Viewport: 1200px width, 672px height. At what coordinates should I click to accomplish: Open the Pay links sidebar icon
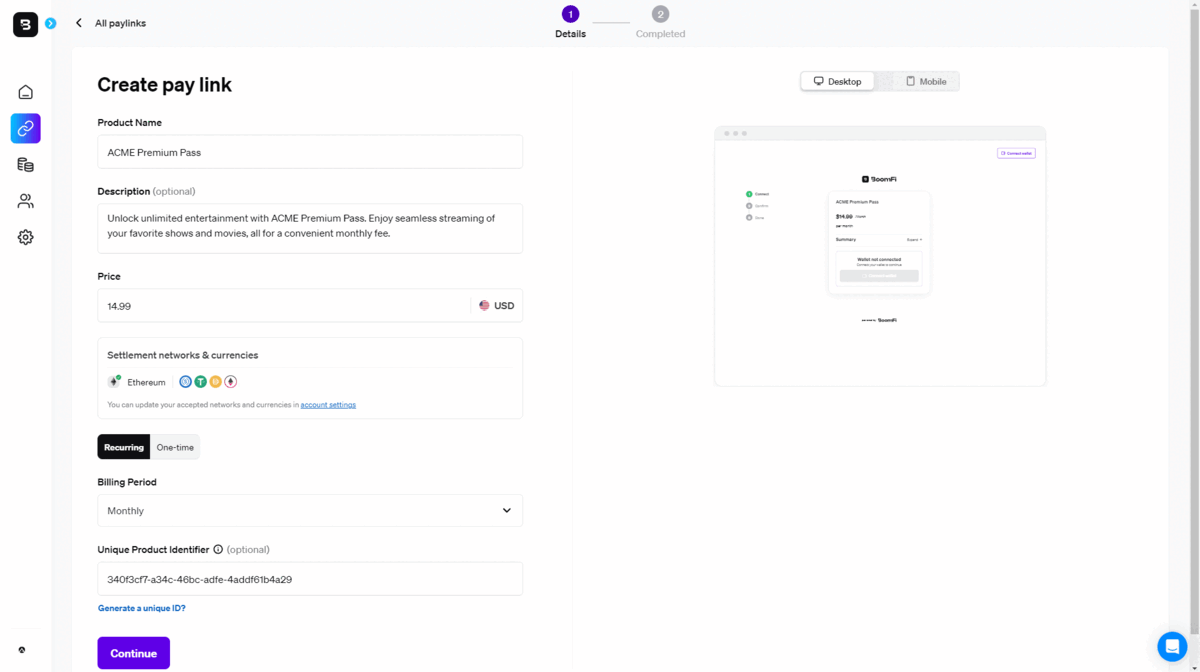click(26, 128)
